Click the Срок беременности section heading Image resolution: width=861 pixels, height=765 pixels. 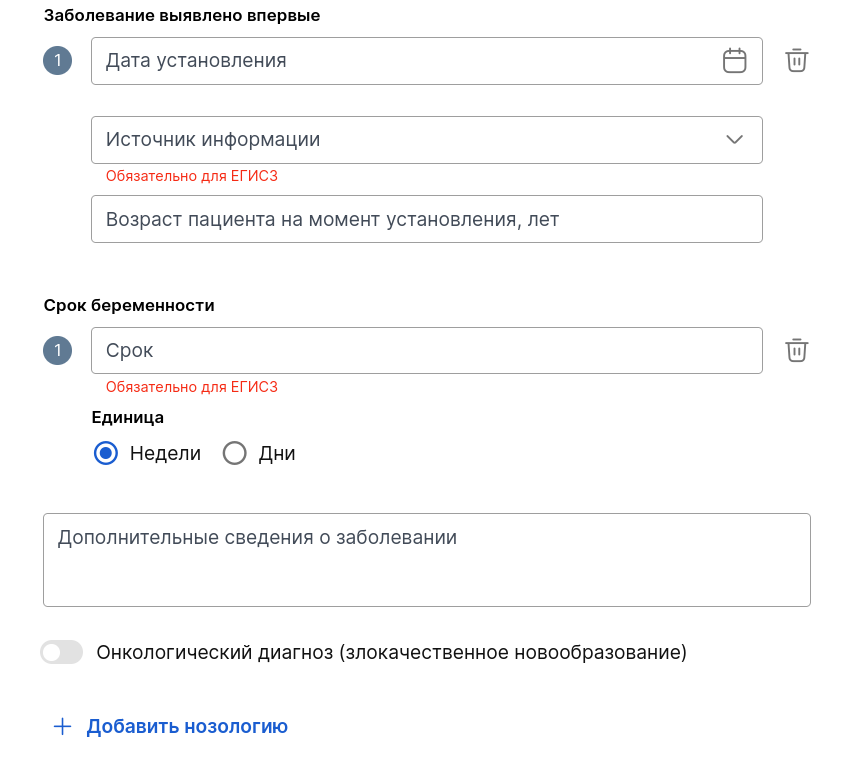point(129,305)
